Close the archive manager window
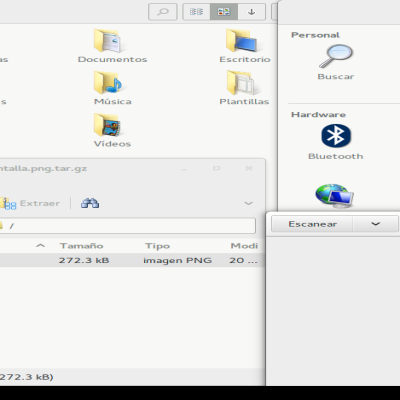 click(x=249, y=168)
